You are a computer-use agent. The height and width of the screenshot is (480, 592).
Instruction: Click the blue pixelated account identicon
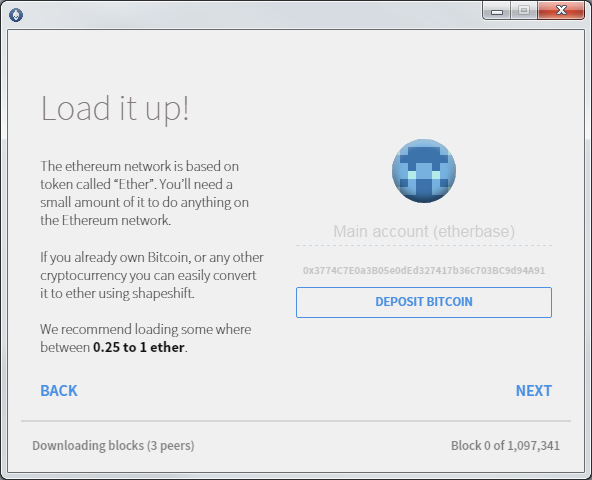pos(424,171)
